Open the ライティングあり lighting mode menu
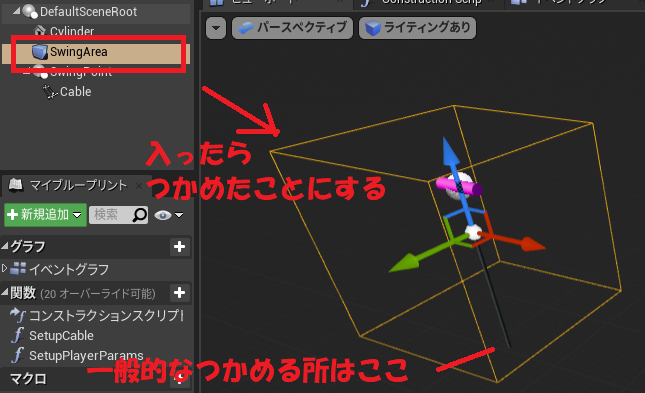 pos(417,28)
